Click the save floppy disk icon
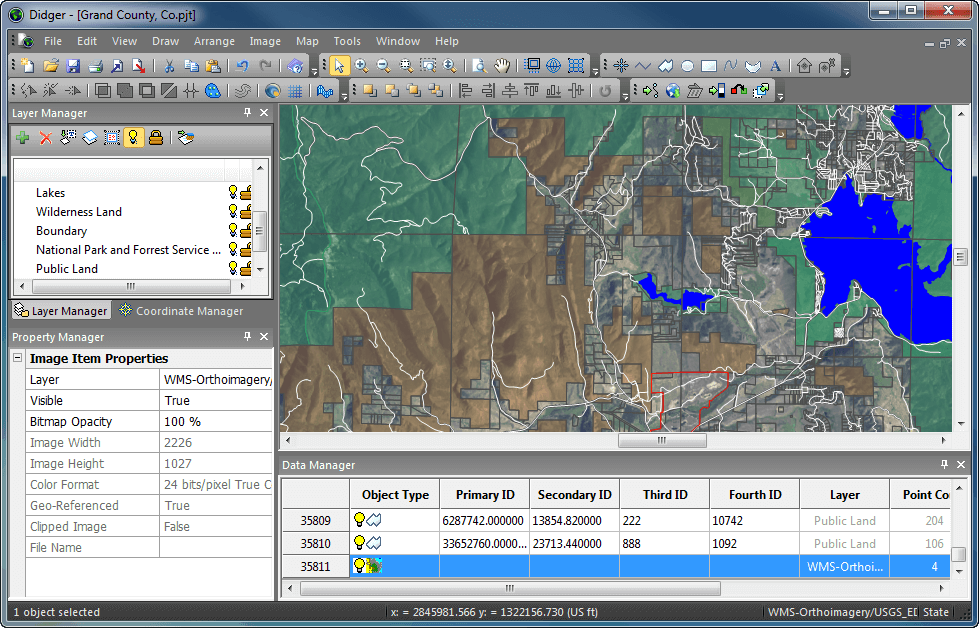The width and height of the screenshot is (979, 628). pyautogui.click(x=73, y=66)
